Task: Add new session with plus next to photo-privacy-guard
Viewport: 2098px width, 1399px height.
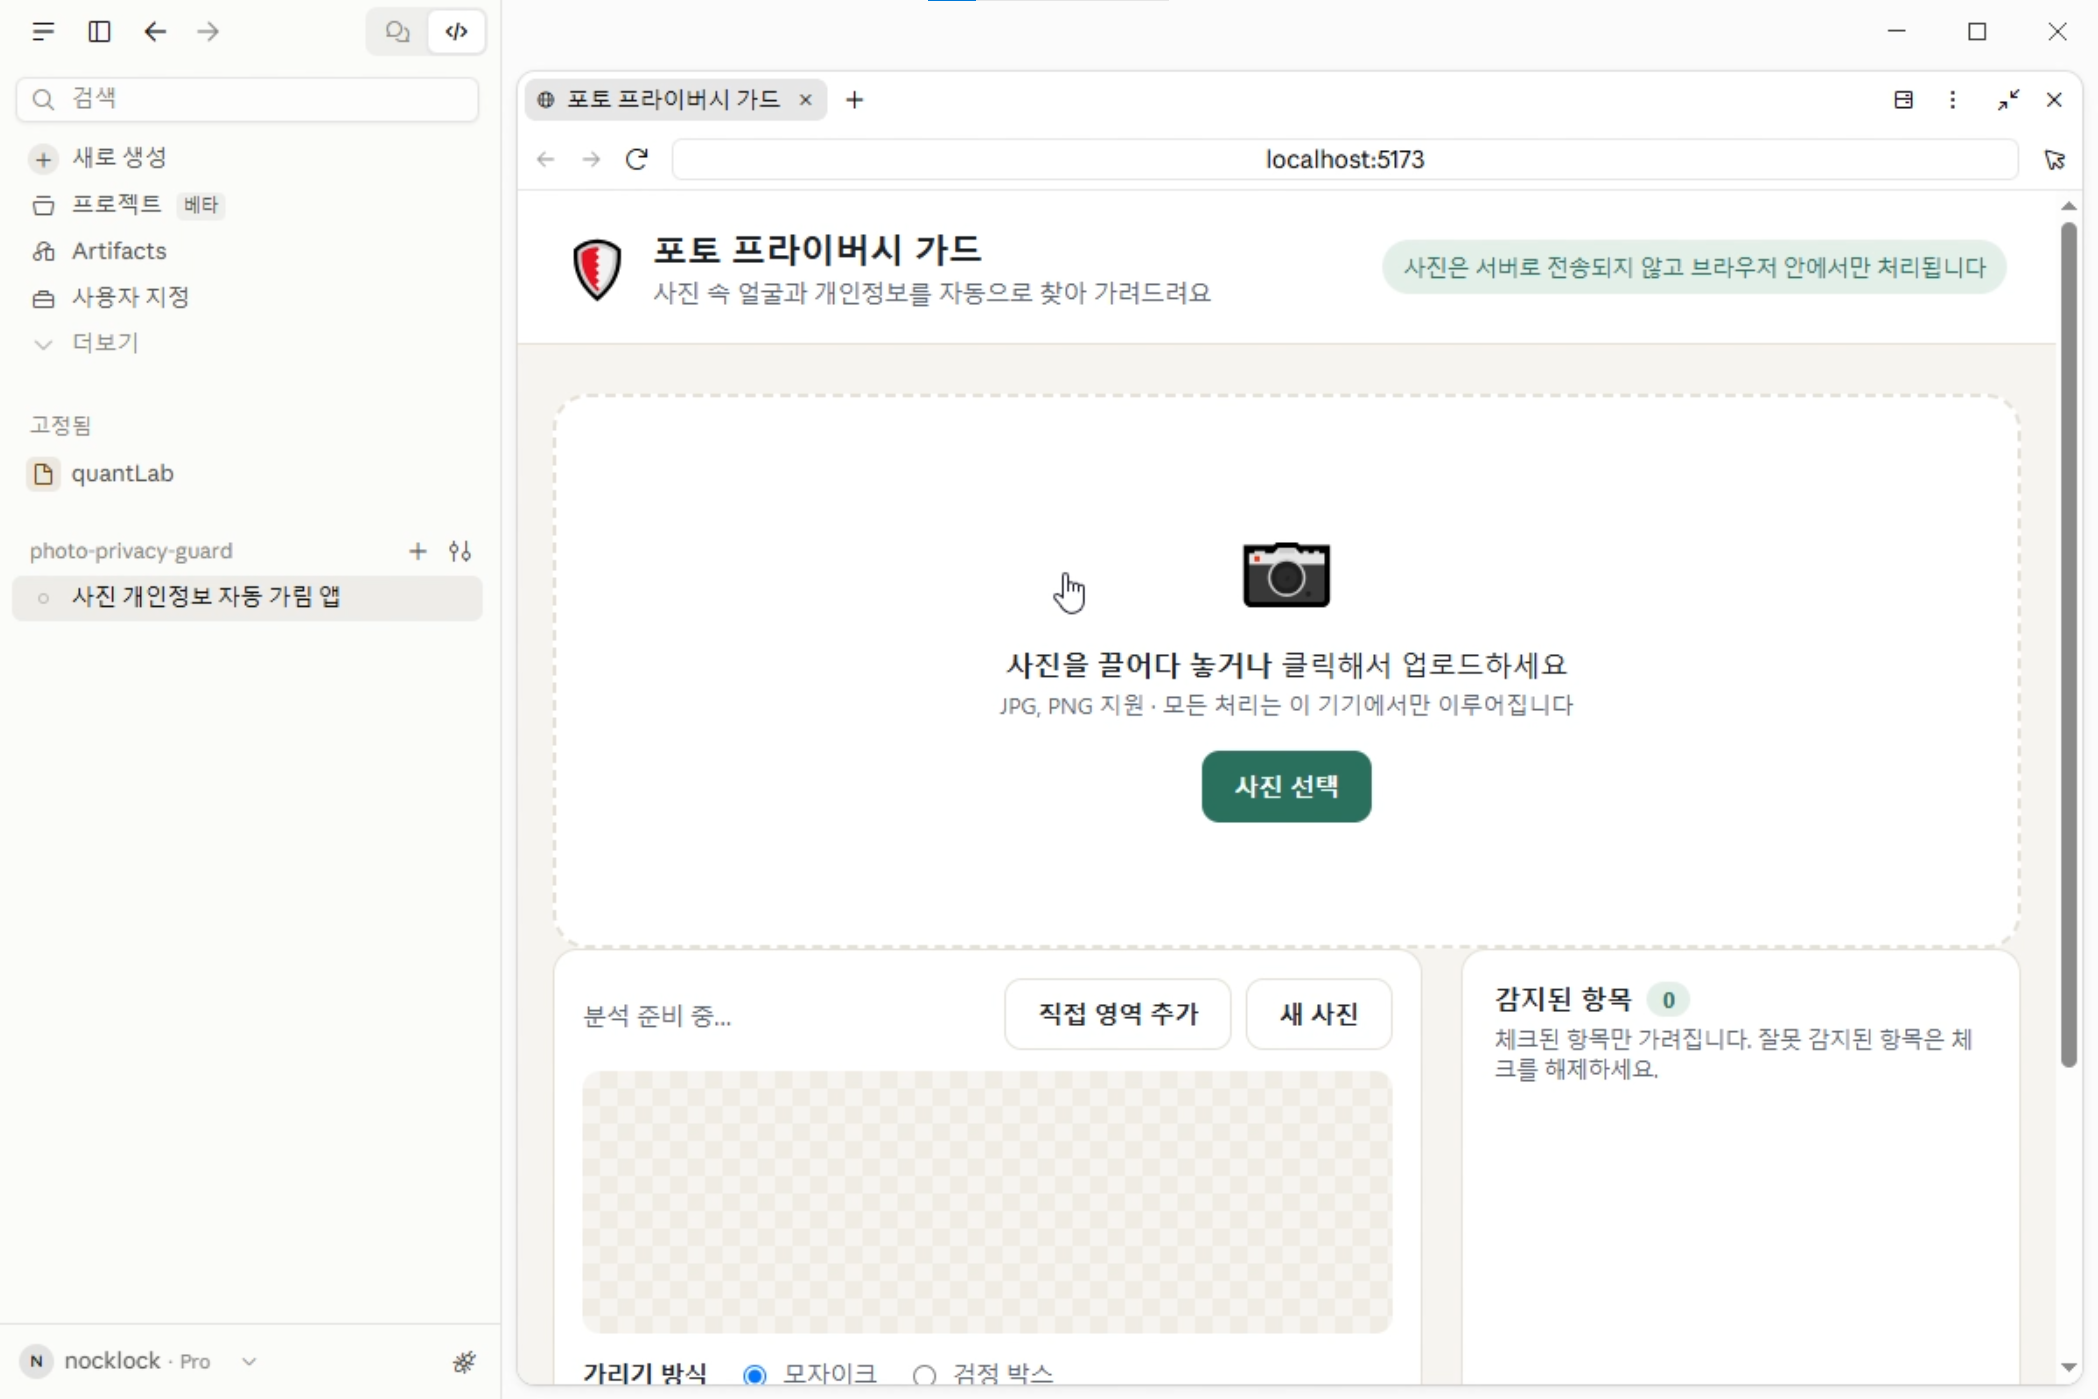Action: (x=417, y=551)
